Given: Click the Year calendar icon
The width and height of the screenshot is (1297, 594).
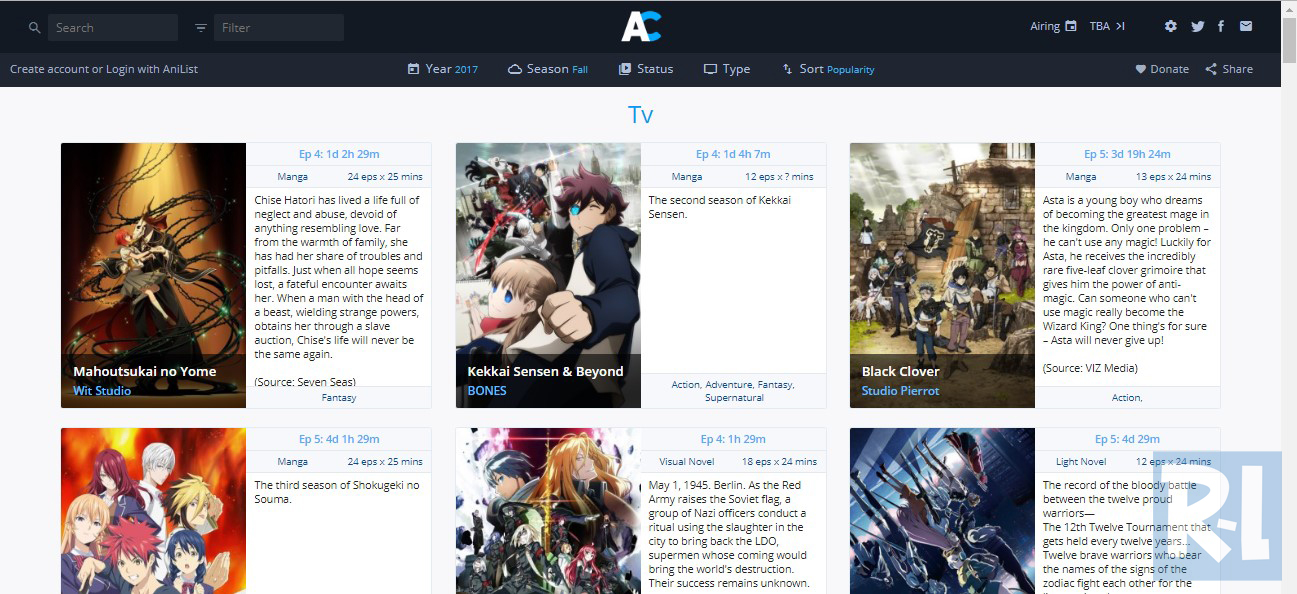Looking at the screenshot, I should click(413, 69).
